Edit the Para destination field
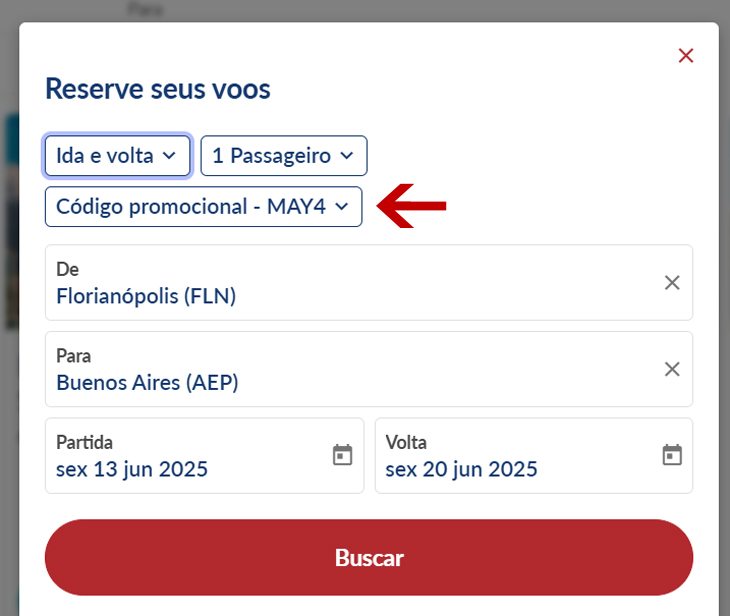The image size is (730, 616). point(369,369)
